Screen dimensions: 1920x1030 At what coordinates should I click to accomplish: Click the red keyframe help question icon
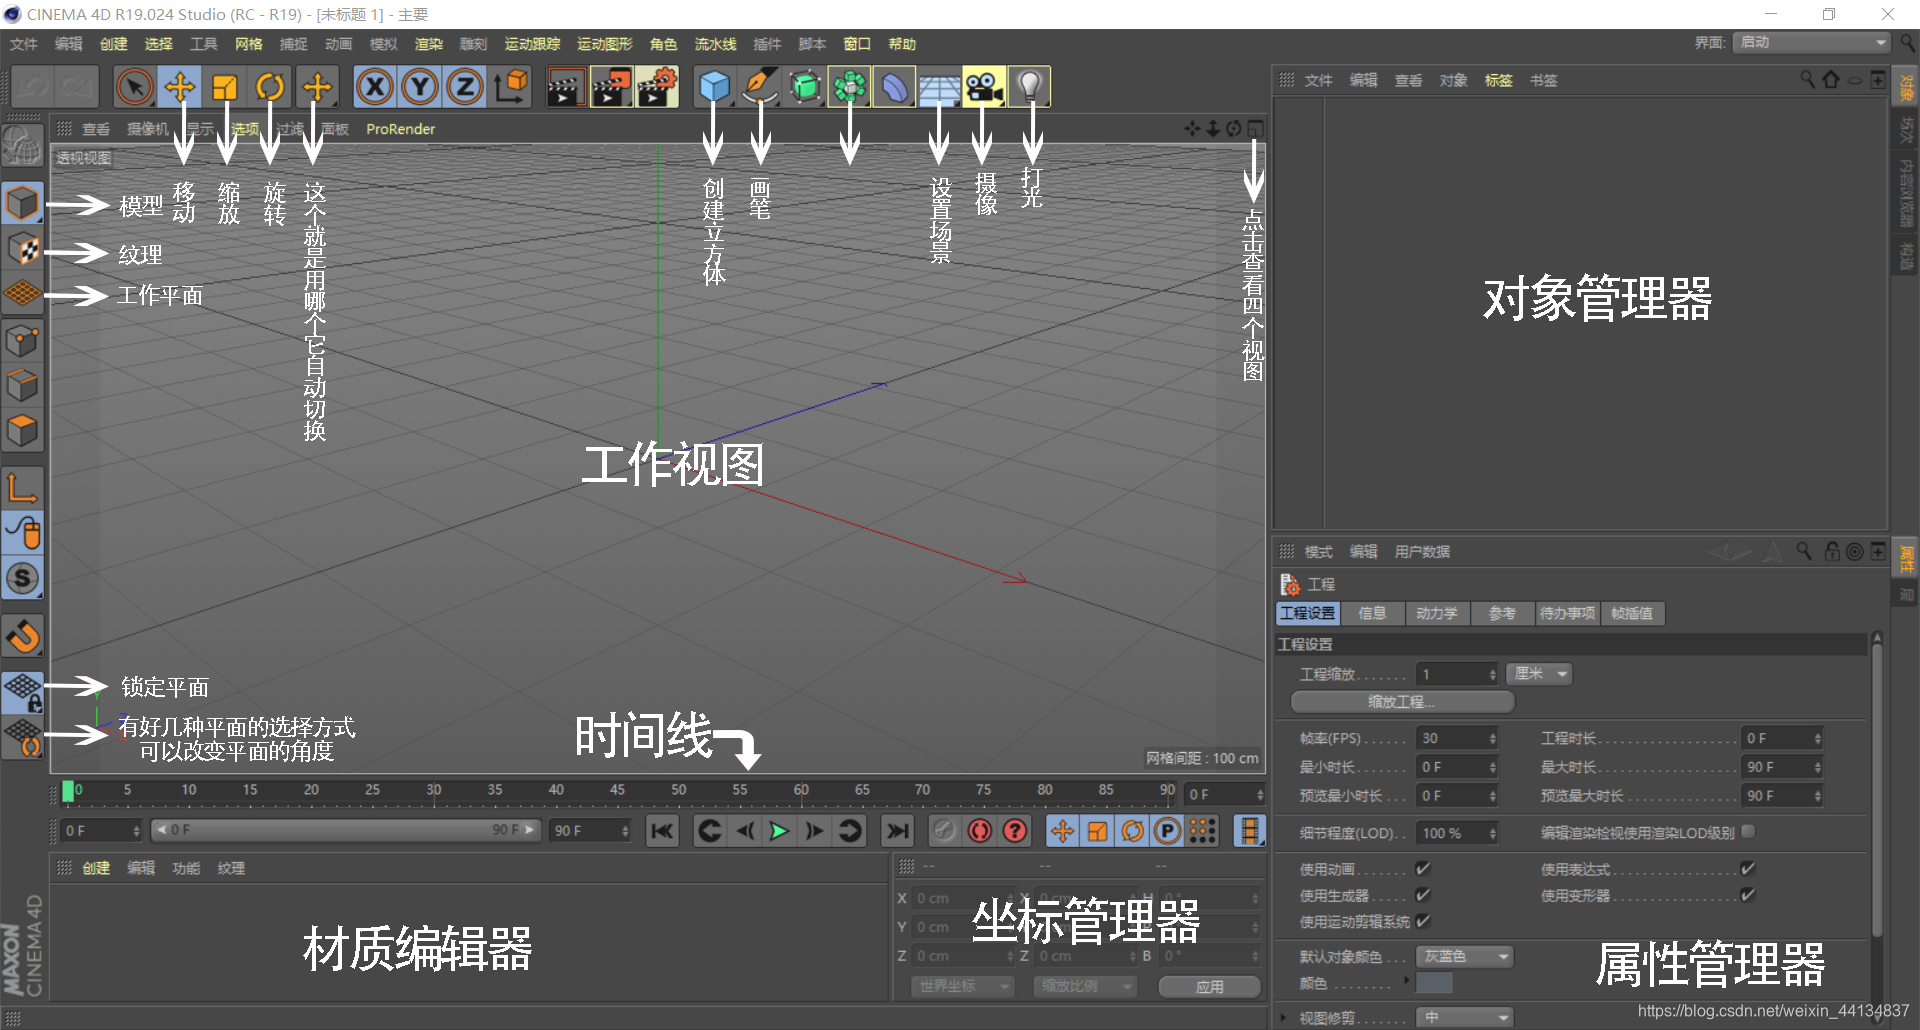(x=1015, y=831)
